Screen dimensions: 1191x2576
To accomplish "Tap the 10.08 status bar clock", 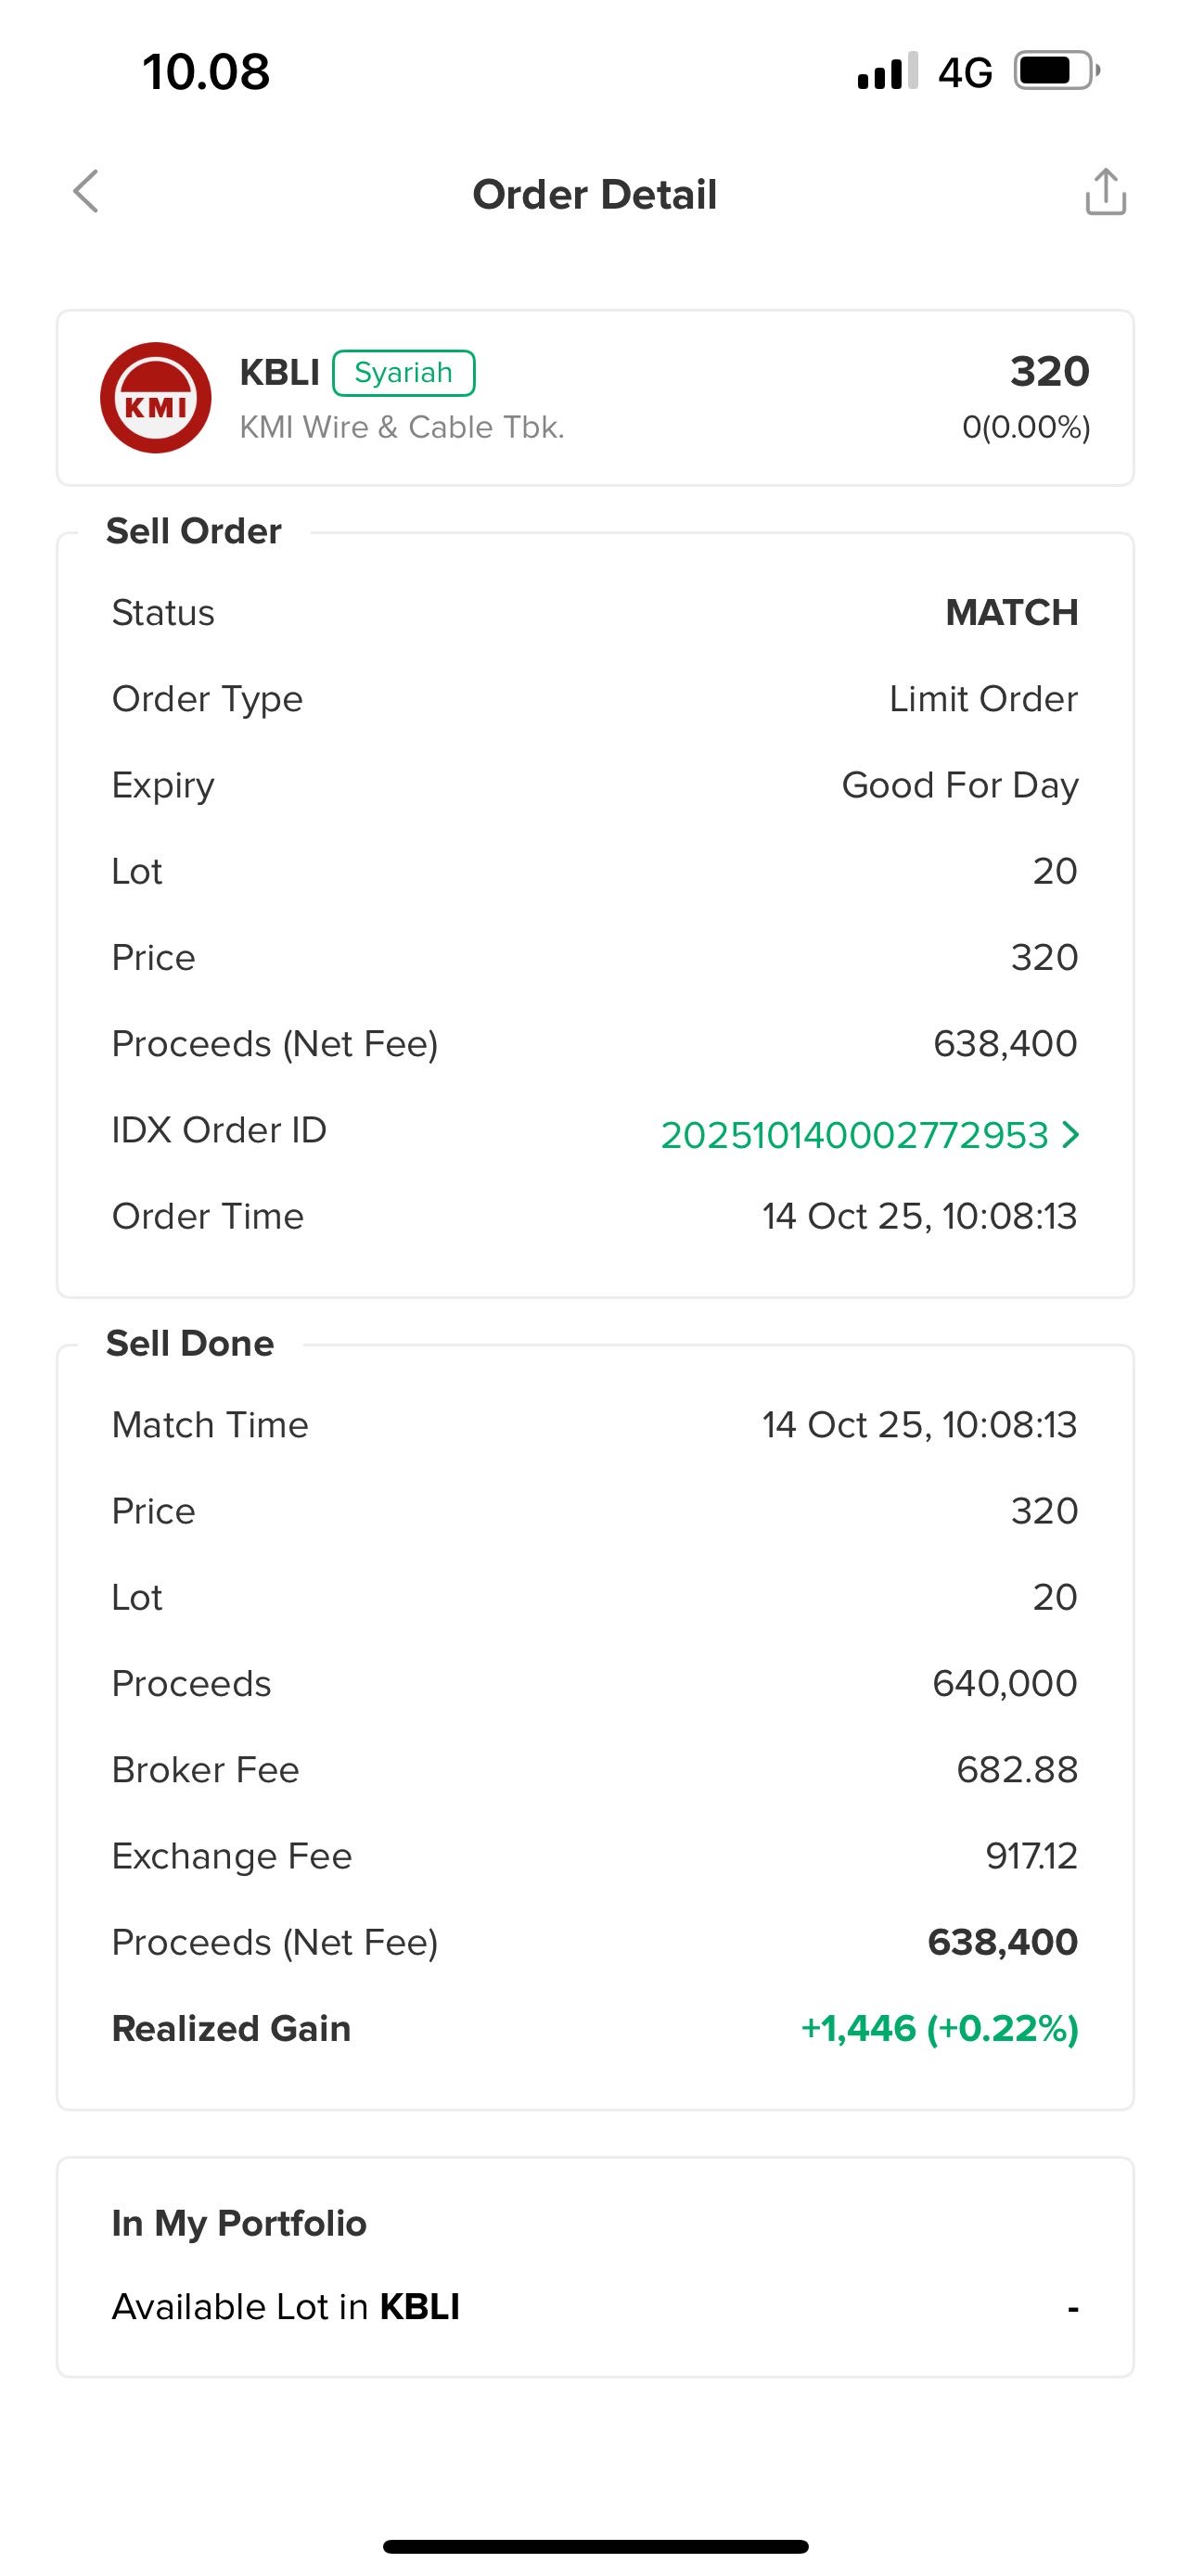I will click(206, 72).
